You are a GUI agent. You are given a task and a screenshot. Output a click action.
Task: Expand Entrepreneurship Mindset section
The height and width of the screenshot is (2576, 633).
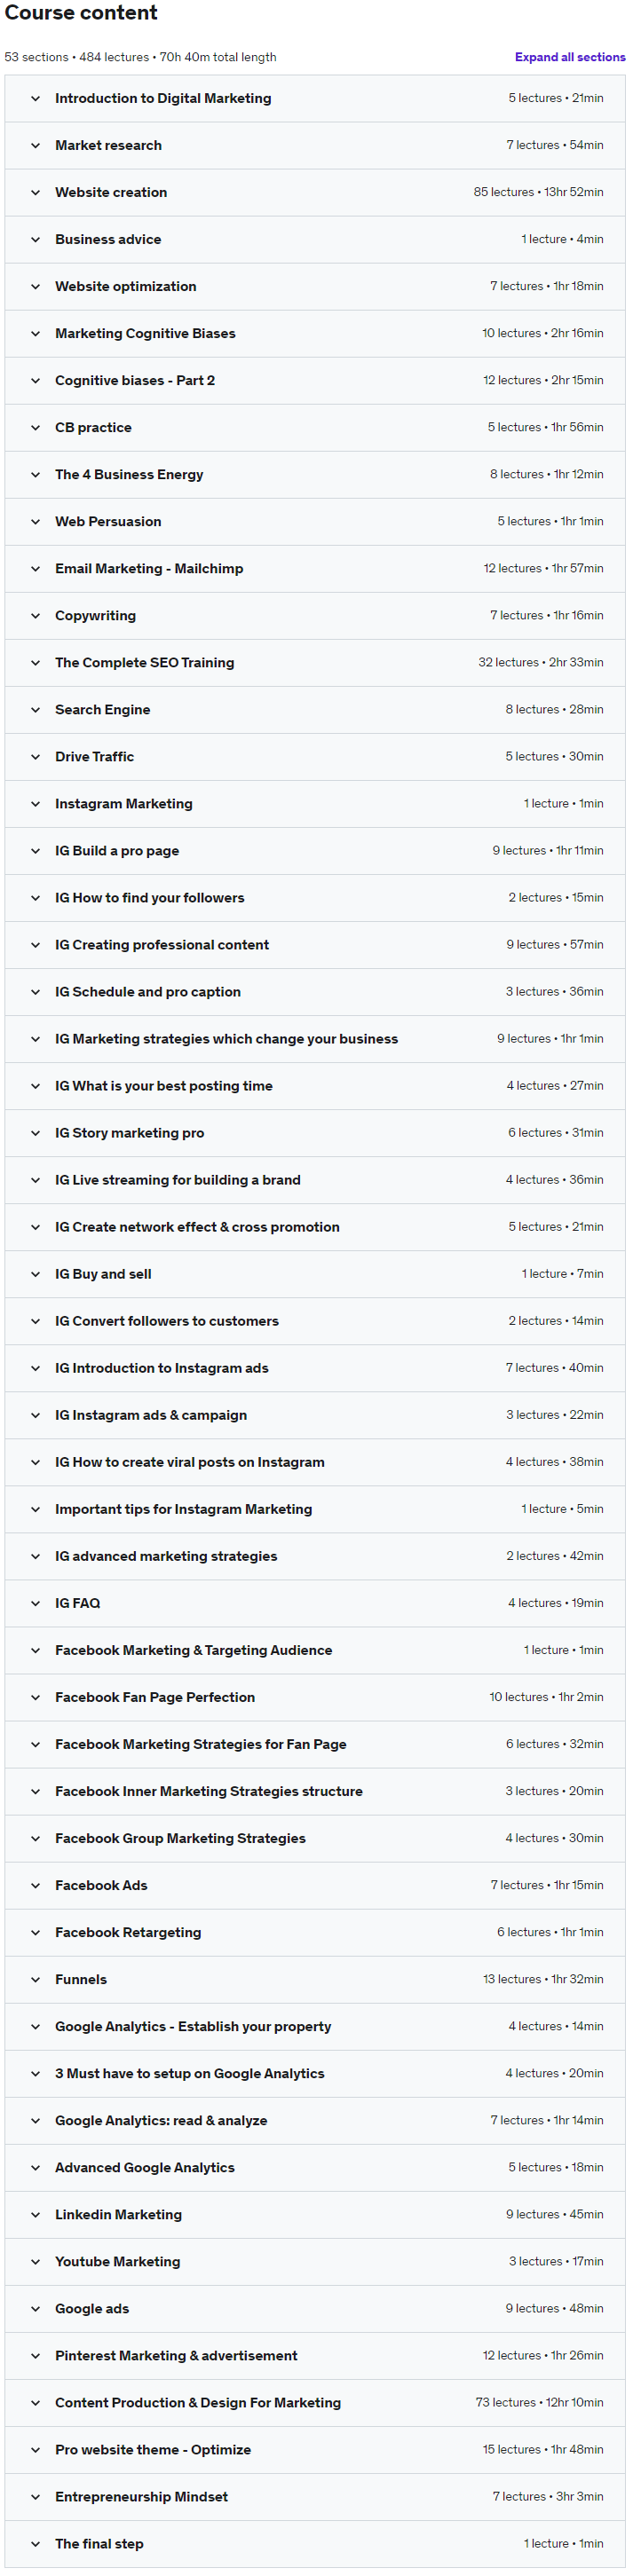point(315,2495)
